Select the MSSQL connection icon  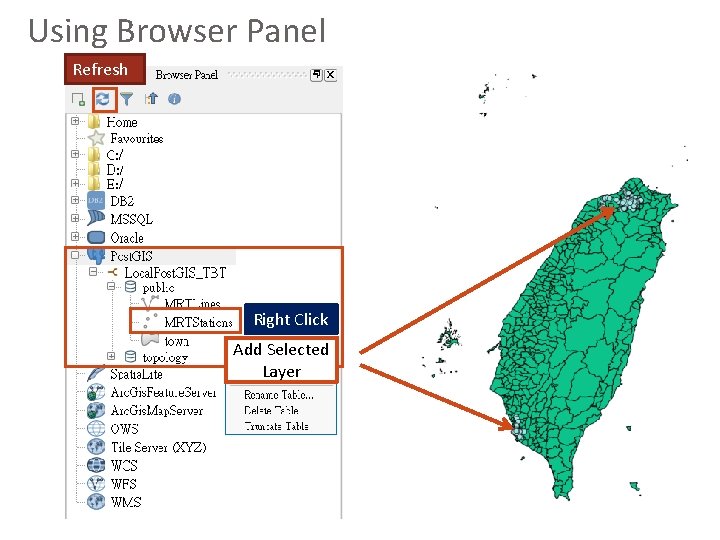click(x=96, y=219)
